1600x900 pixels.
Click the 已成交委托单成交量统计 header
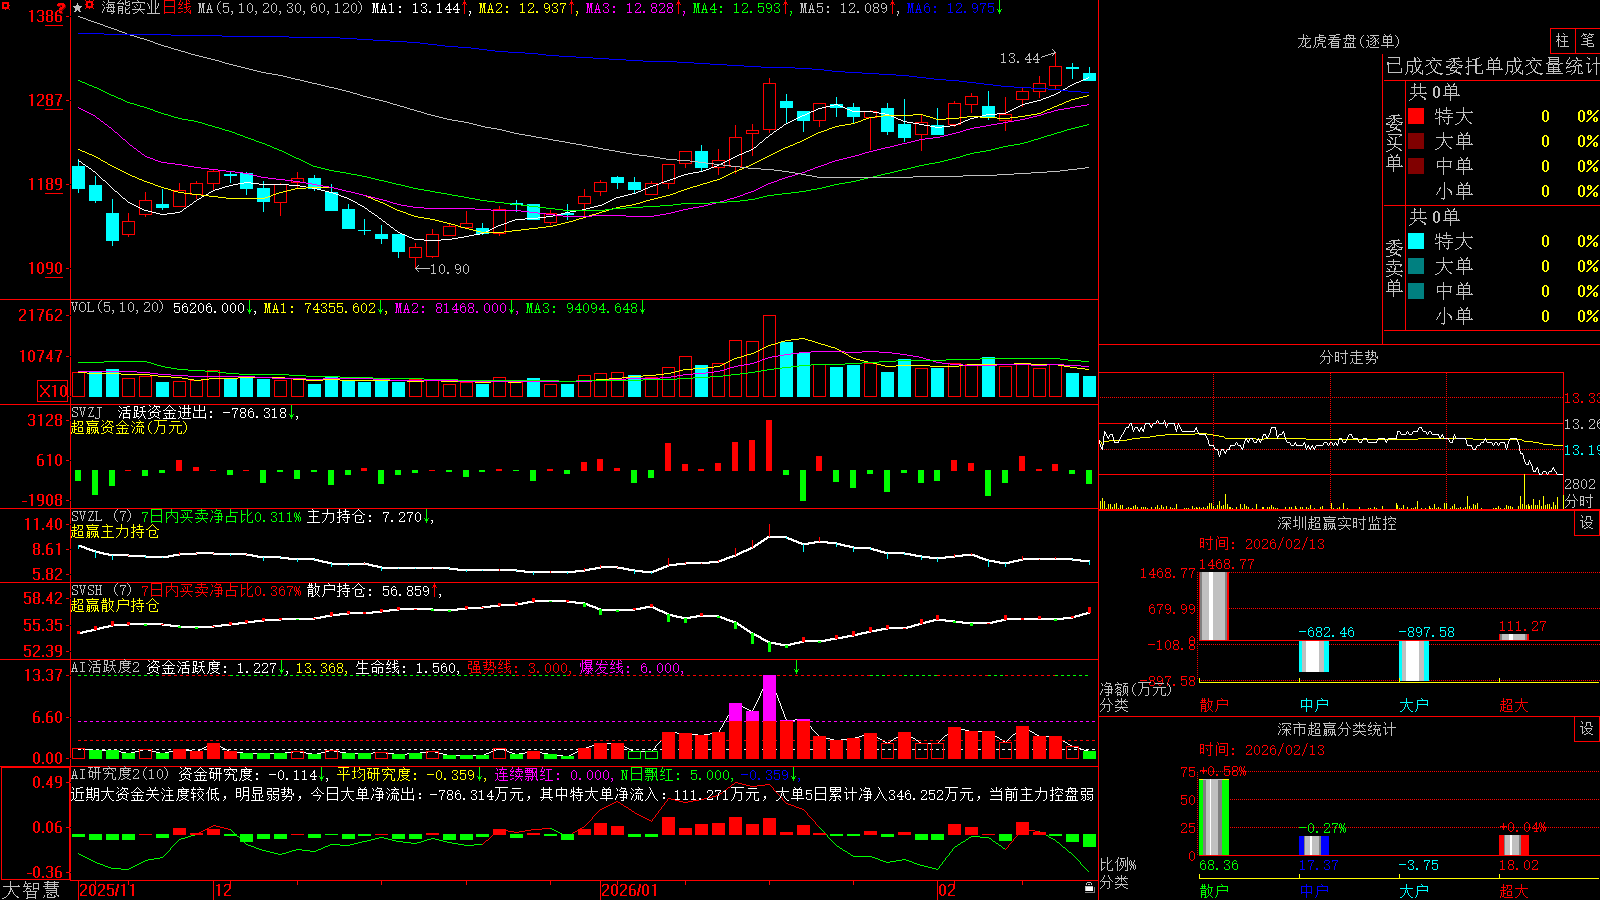coord(1492,66)
